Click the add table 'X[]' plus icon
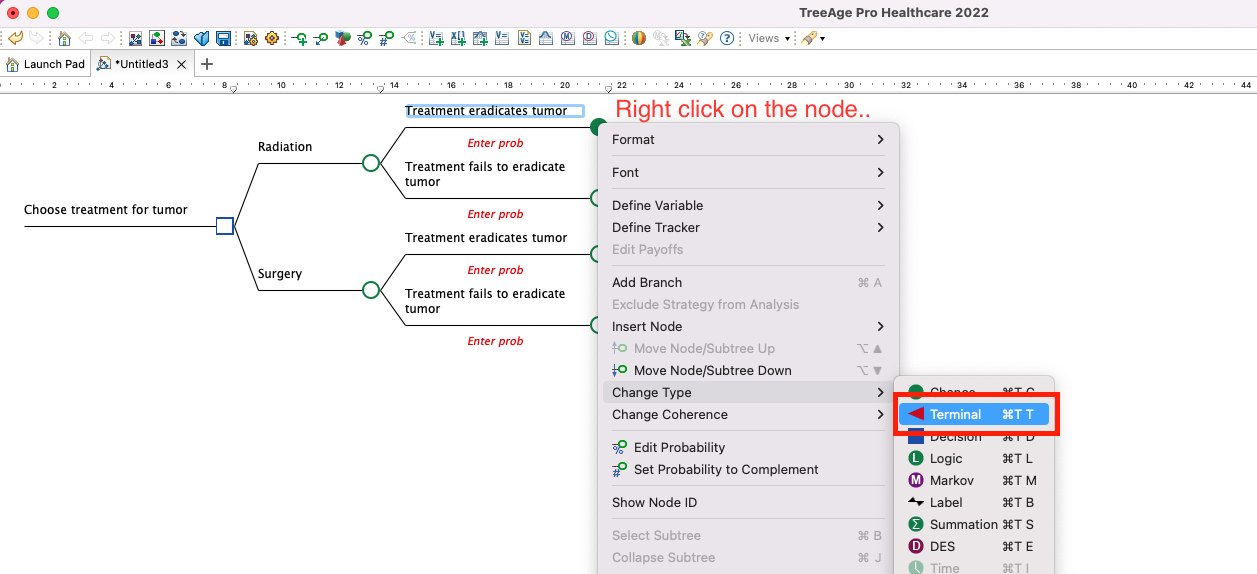This screenshot has width=1257, height=574. (458, 39)
